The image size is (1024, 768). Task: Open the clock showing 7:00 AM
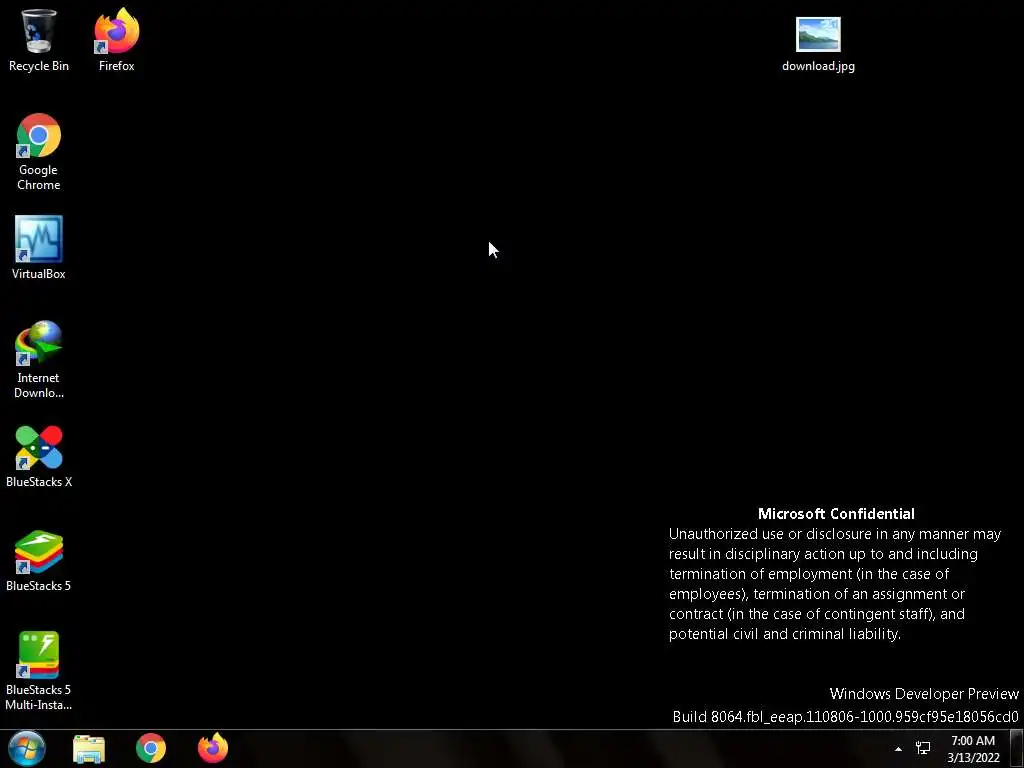tap(973, 749)
